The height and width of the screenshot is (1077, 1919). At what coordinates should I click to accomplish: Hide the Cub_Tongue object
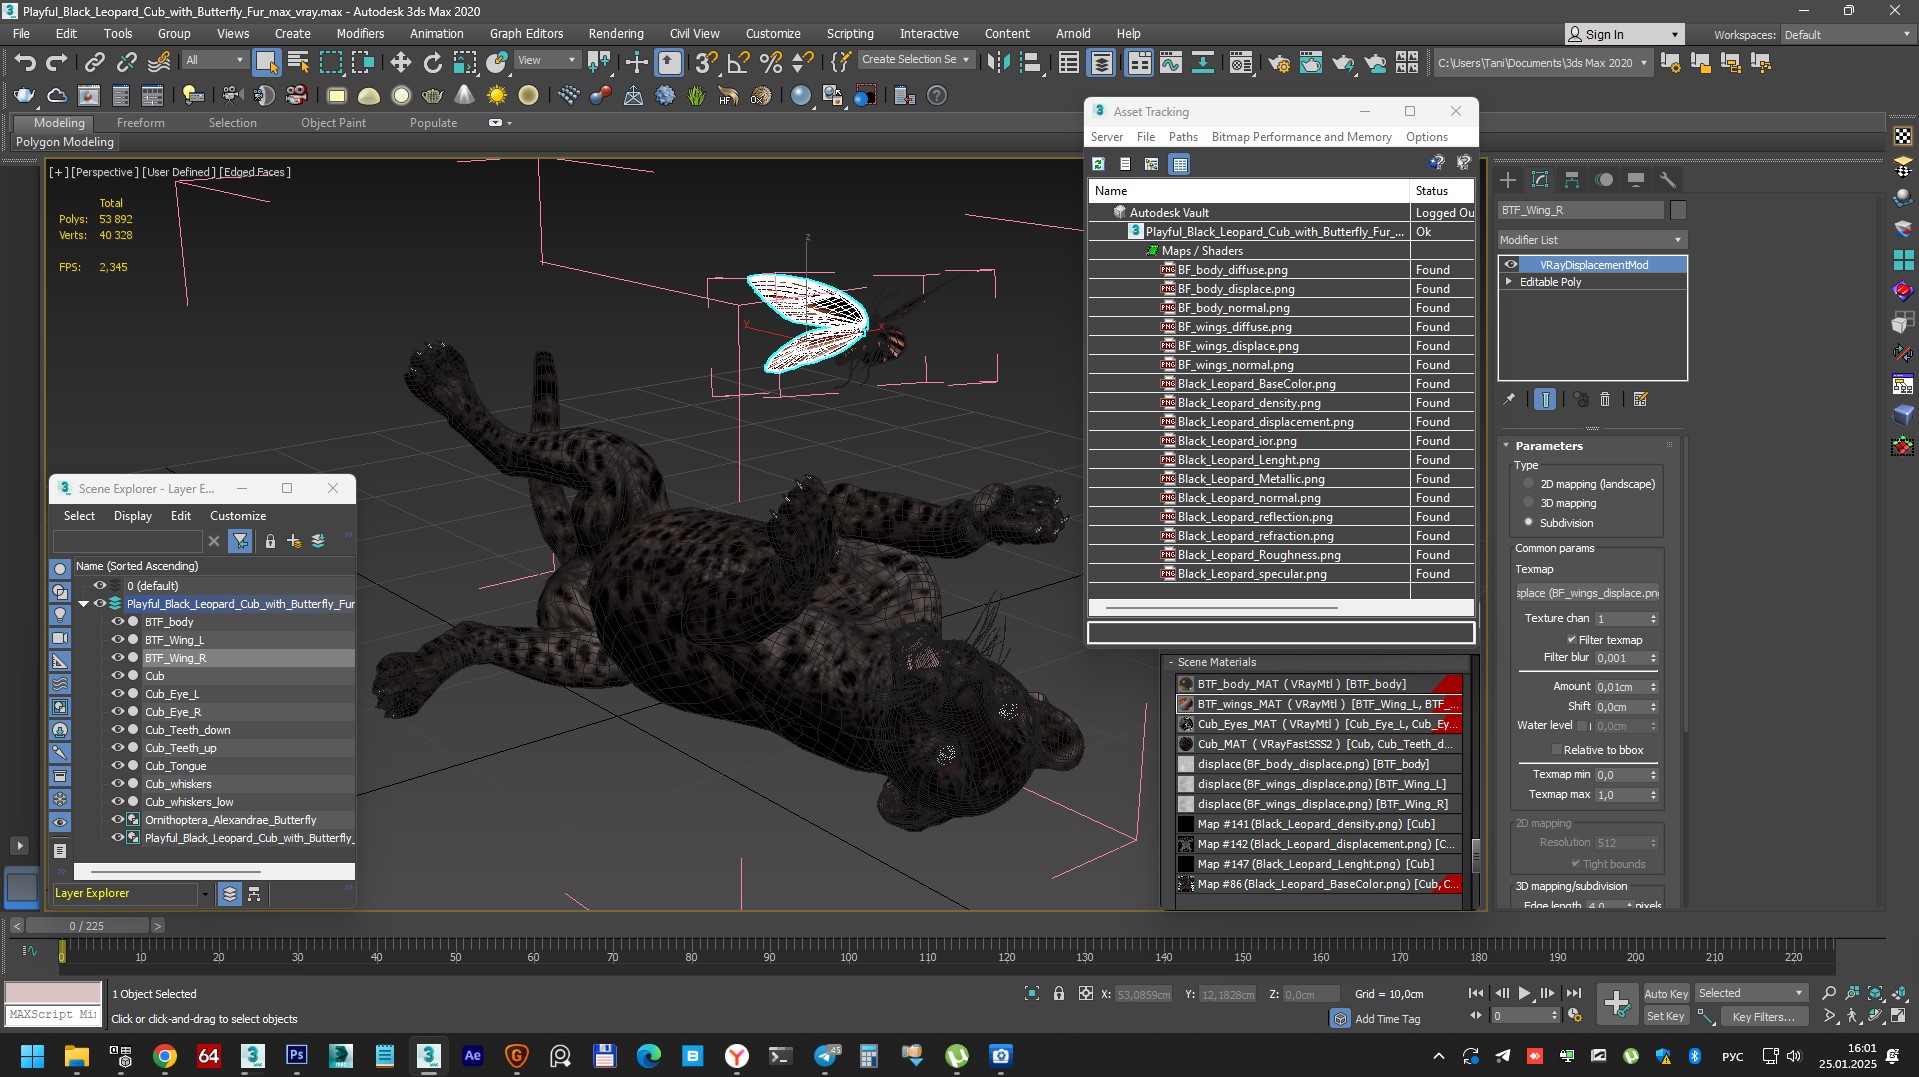point(117,766)
